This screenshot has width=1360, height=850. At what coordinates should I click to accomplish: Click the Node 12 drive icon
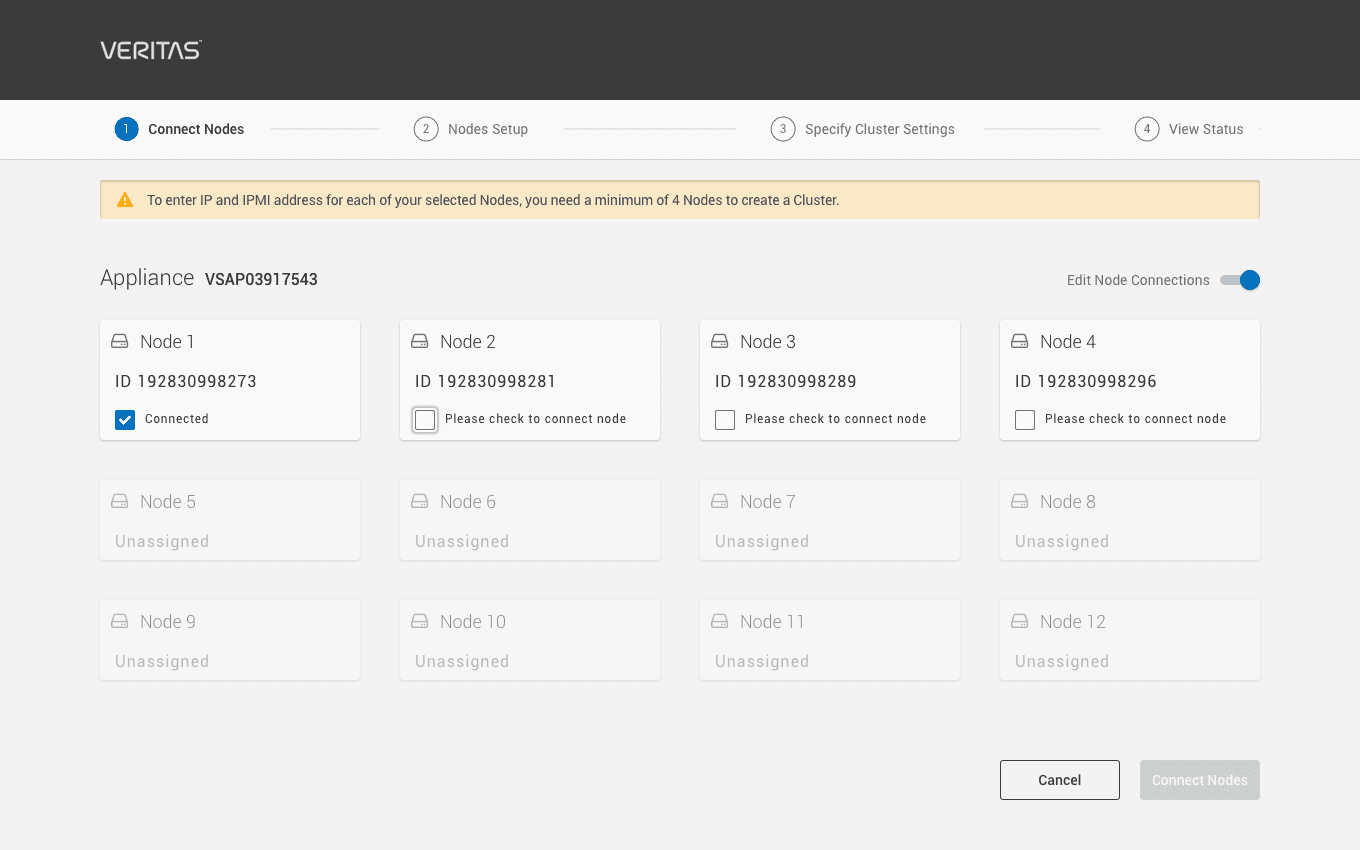point(1020,622)
